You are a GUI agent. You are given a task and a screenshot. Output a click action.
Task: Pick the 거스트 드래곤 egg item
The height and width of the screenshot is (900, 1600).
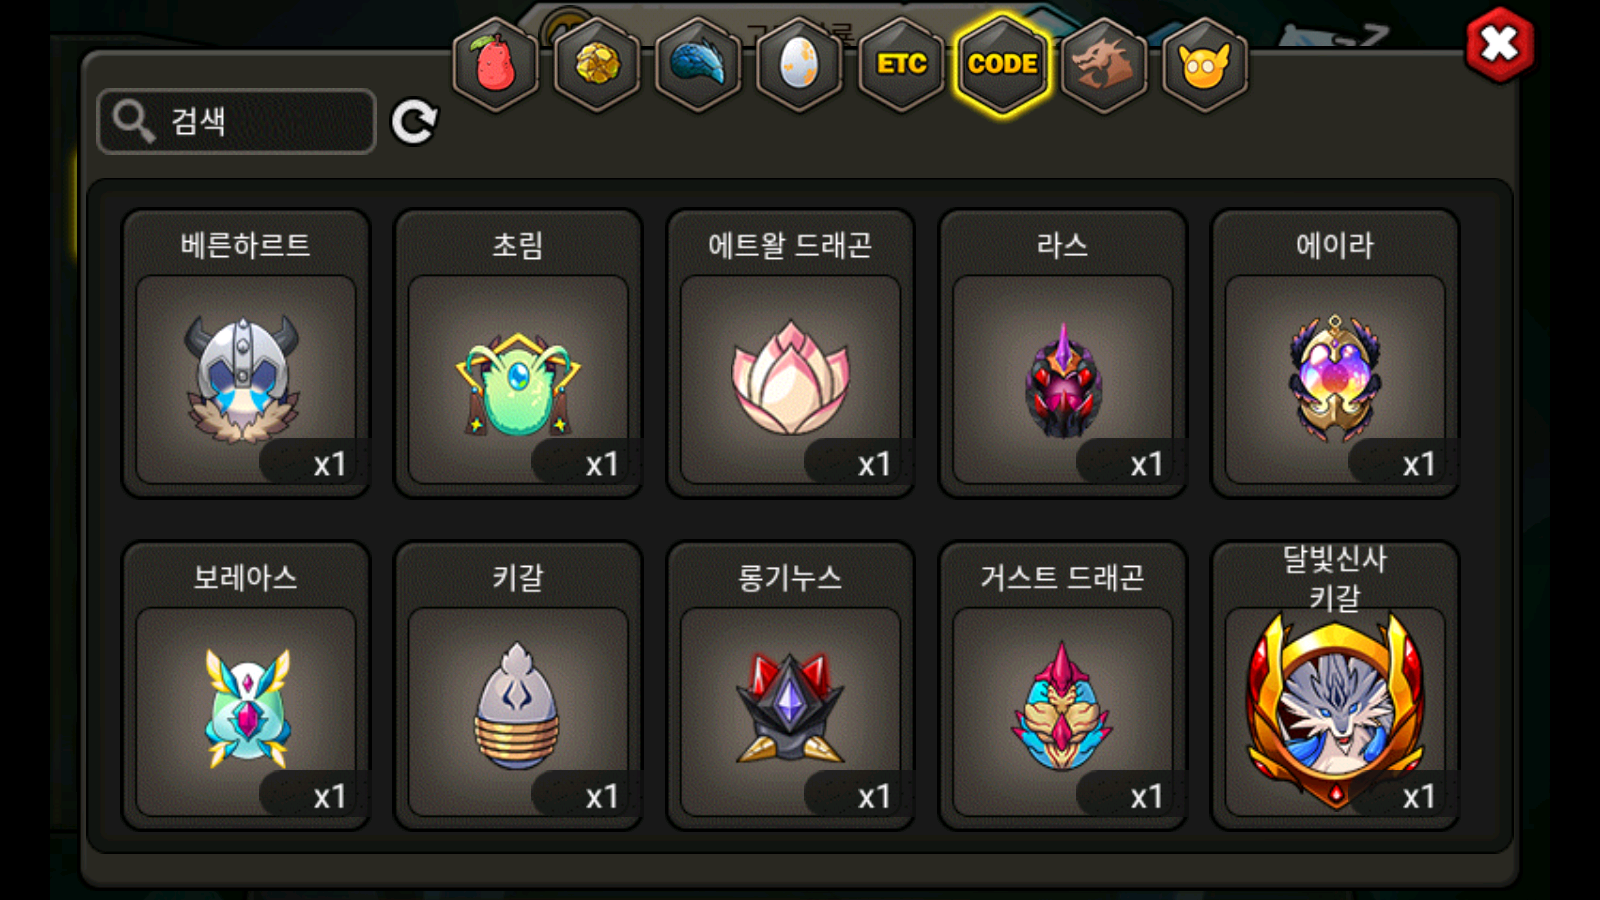[1062, 685]
